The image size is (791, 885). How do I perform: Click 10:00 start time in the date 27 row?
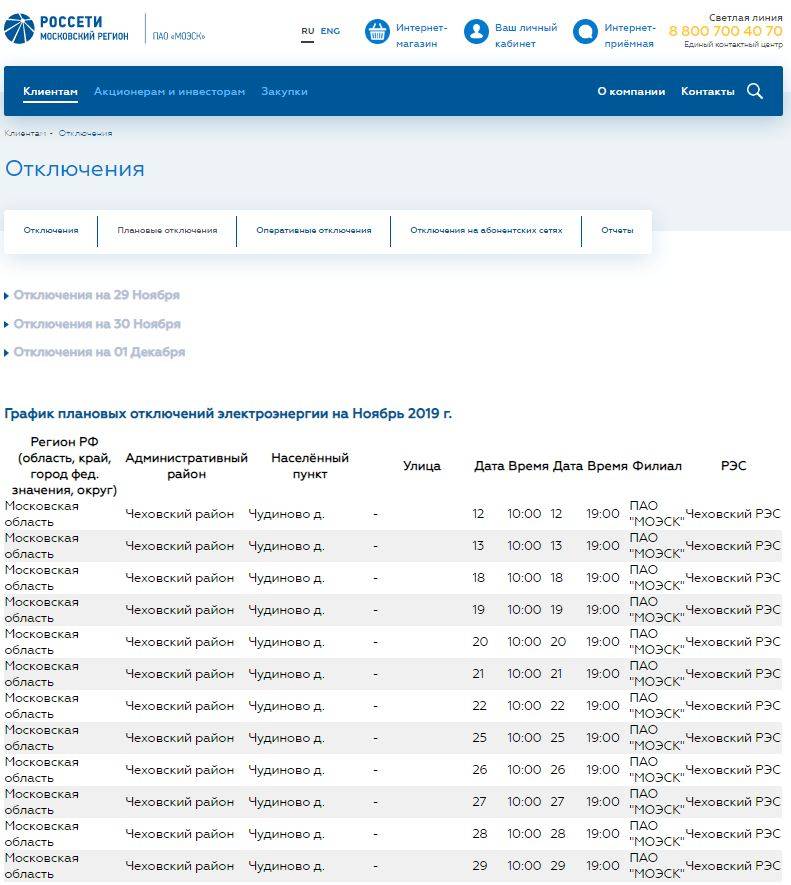(524, 801)
